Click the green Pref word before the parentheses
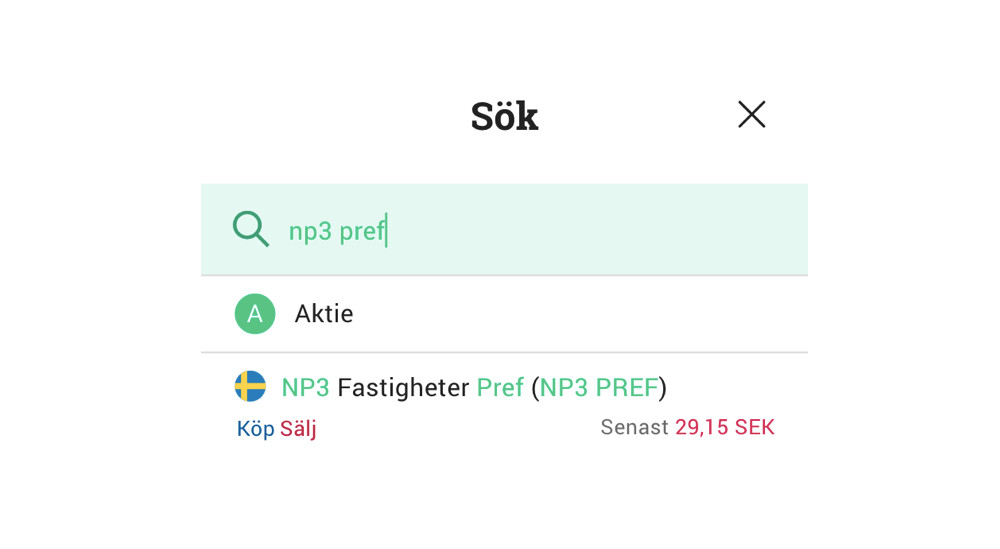The image size is (1000, 549). point(500,387)
